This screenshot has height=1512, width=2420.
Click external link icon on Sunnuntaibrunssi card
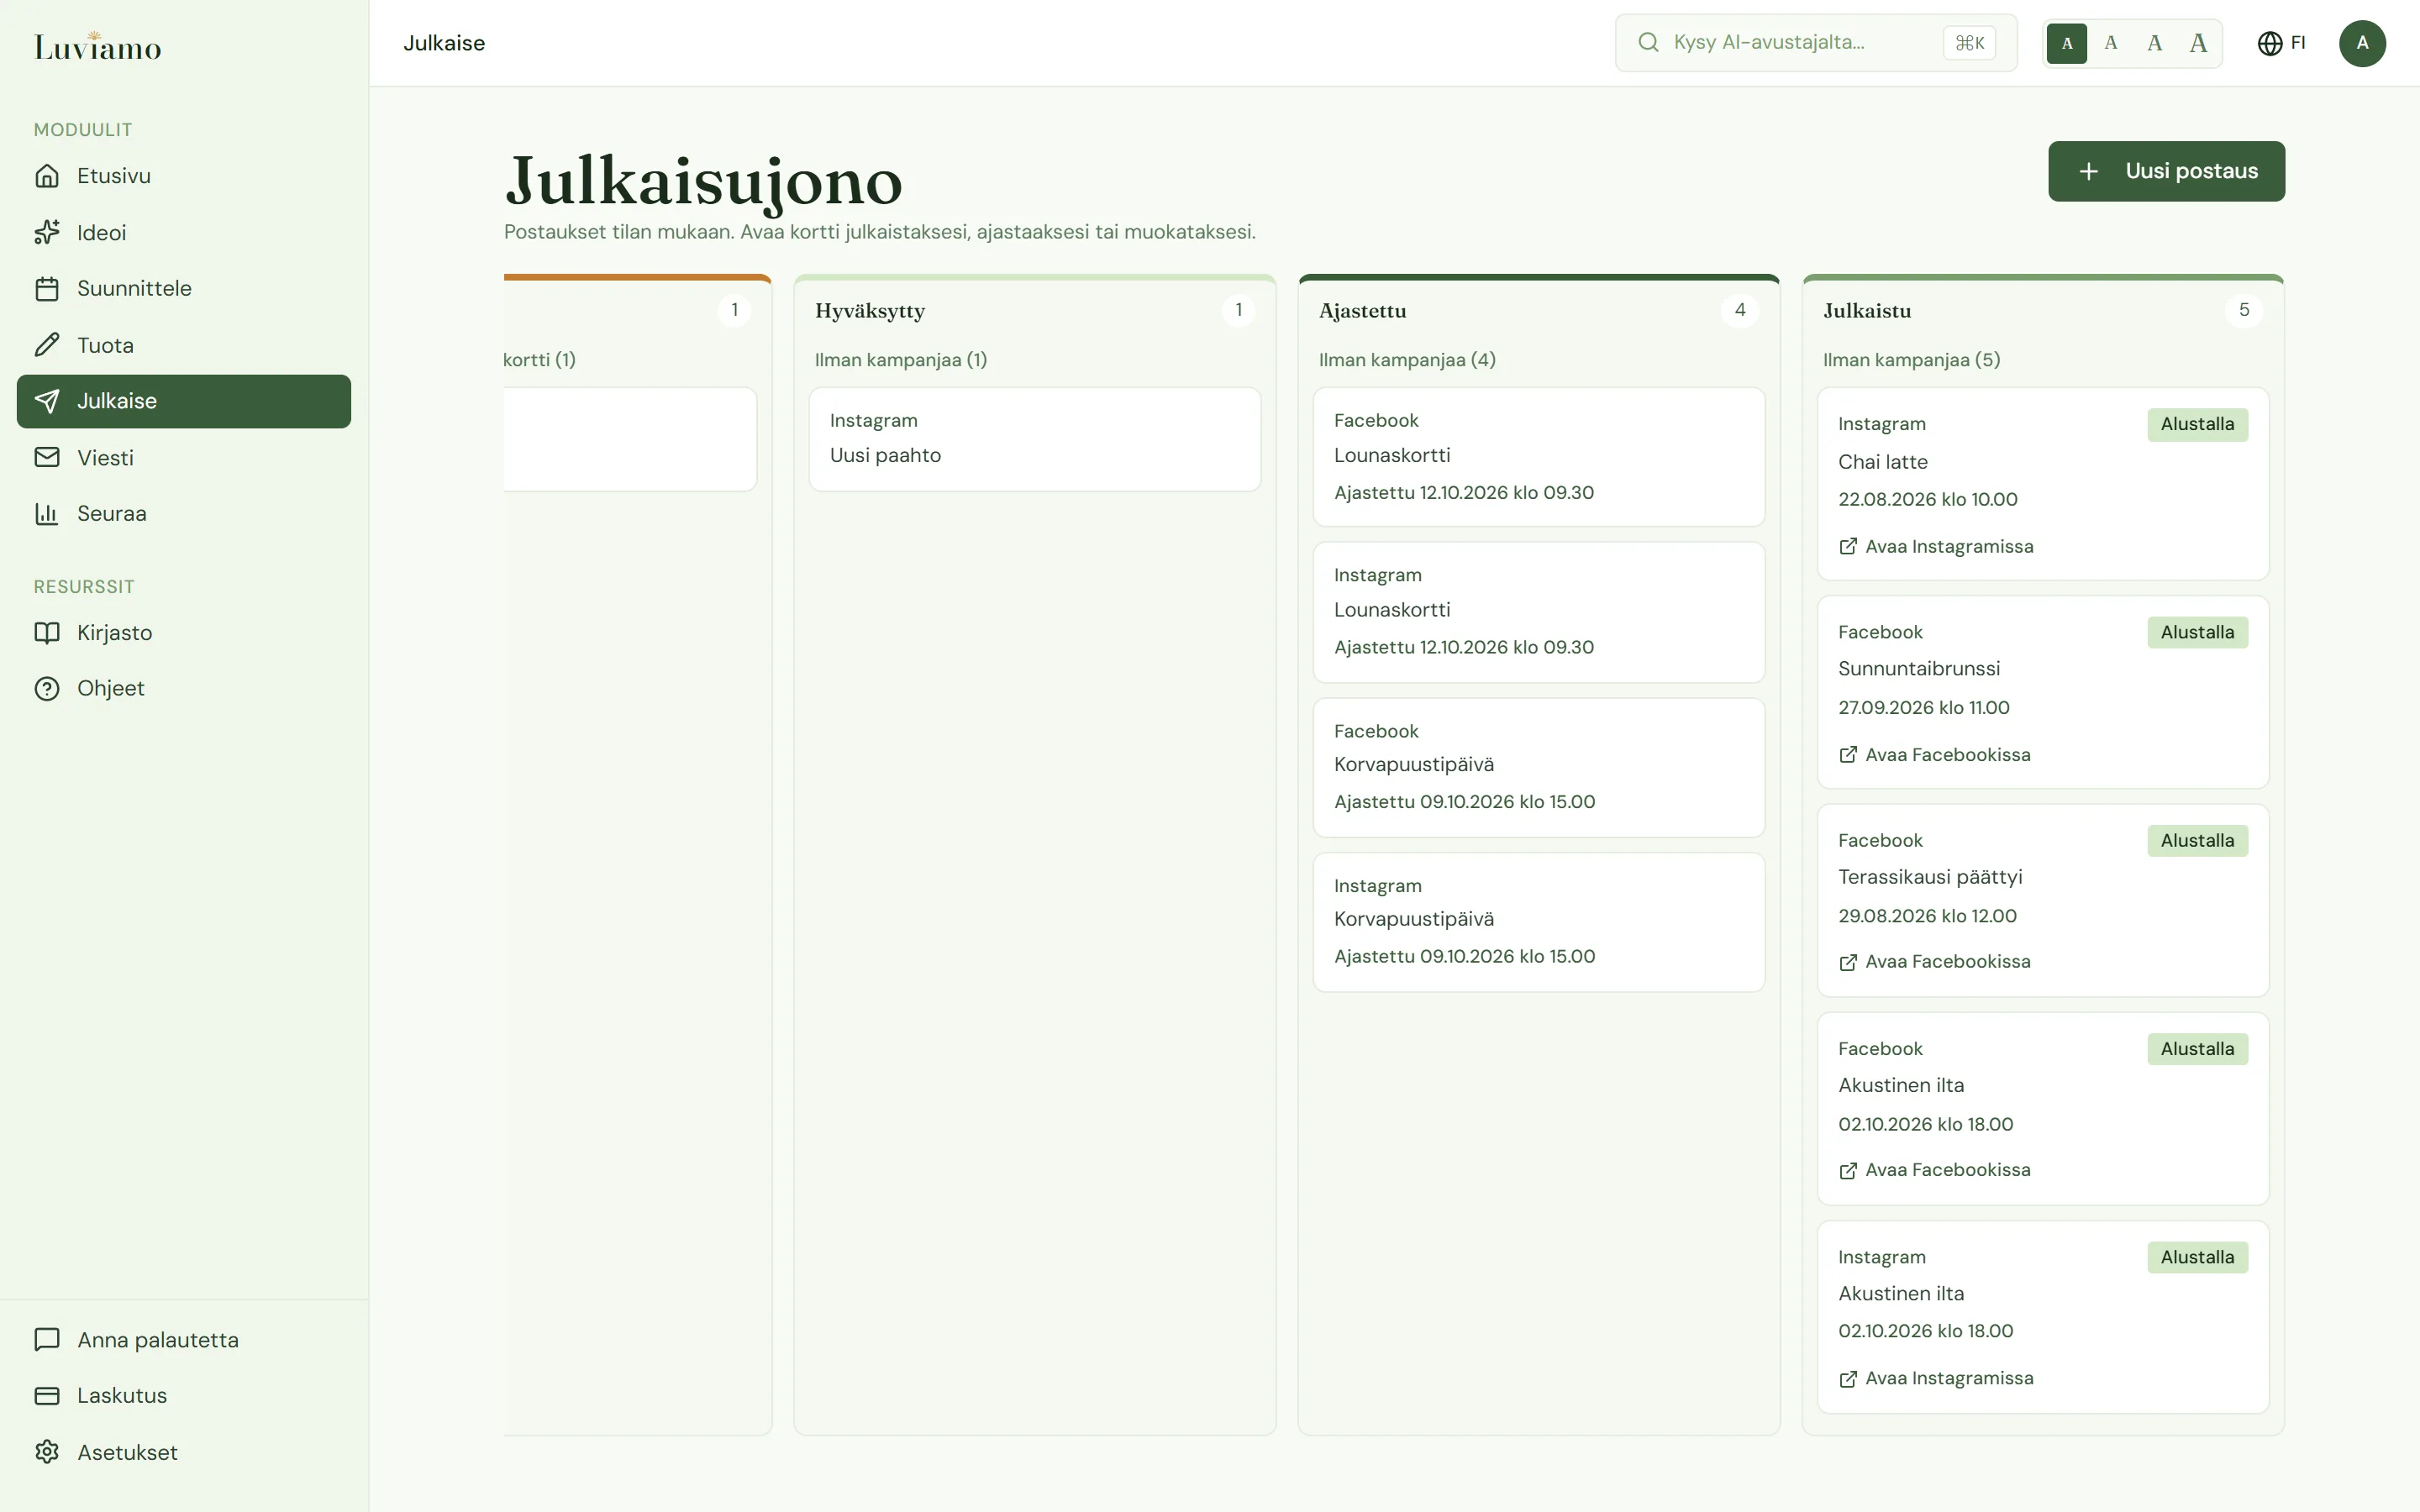(x=1848, y=754)
